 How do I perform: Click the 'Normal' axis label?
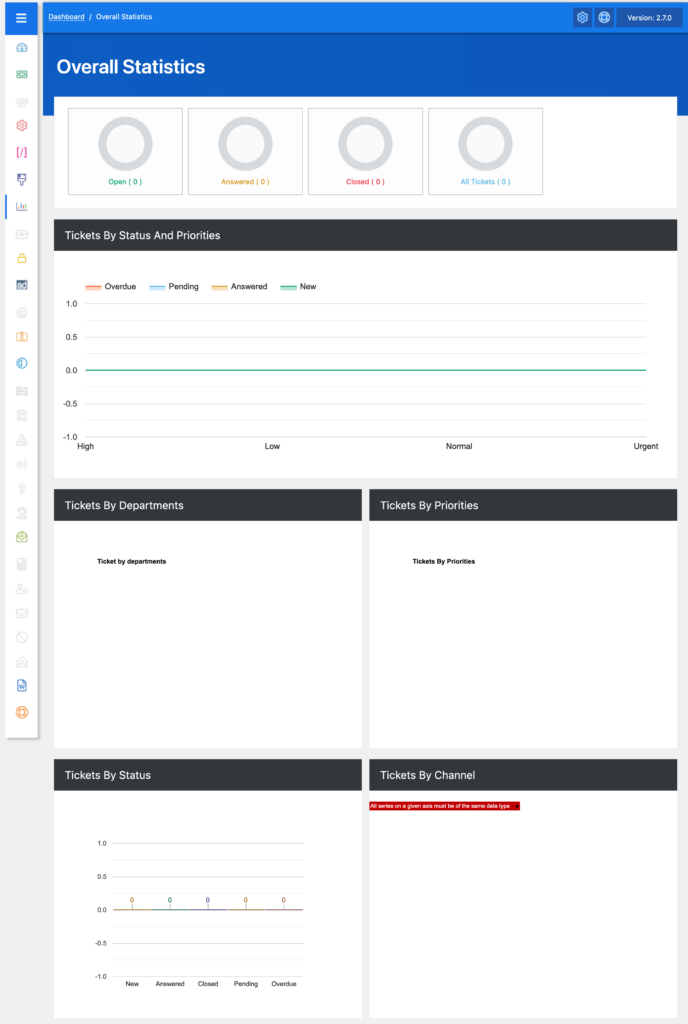(x=459, y=447)
